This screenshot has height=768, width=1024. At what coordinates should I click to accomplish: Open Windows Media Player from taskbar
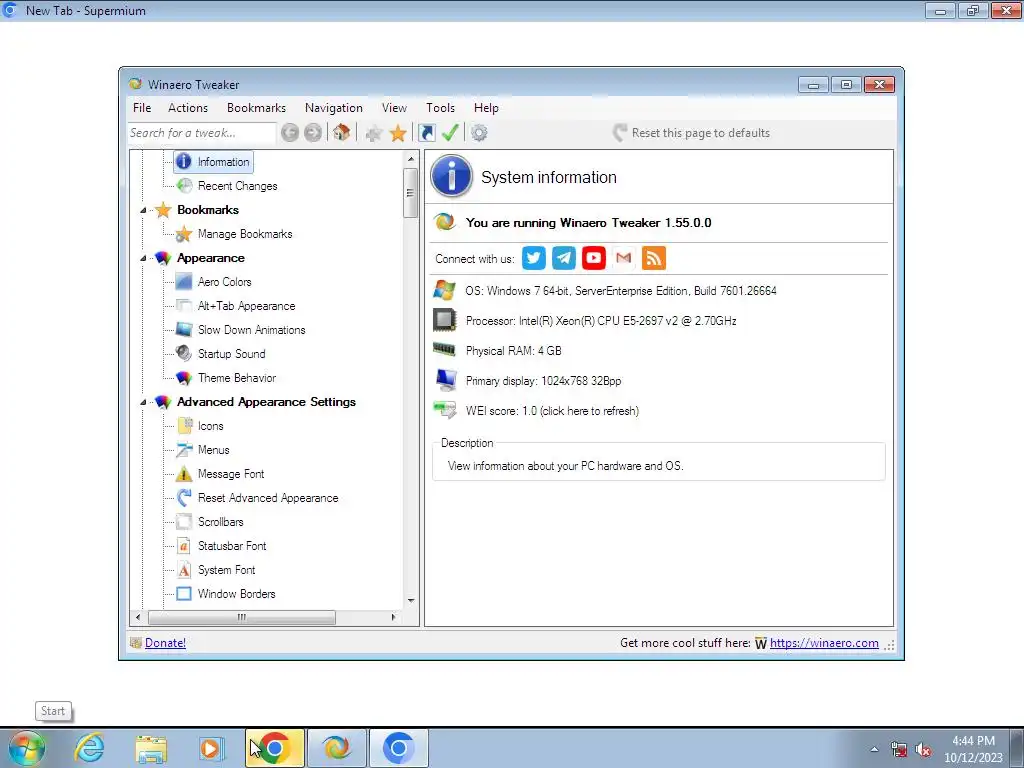pyautogui.click(x=212, y=749)
